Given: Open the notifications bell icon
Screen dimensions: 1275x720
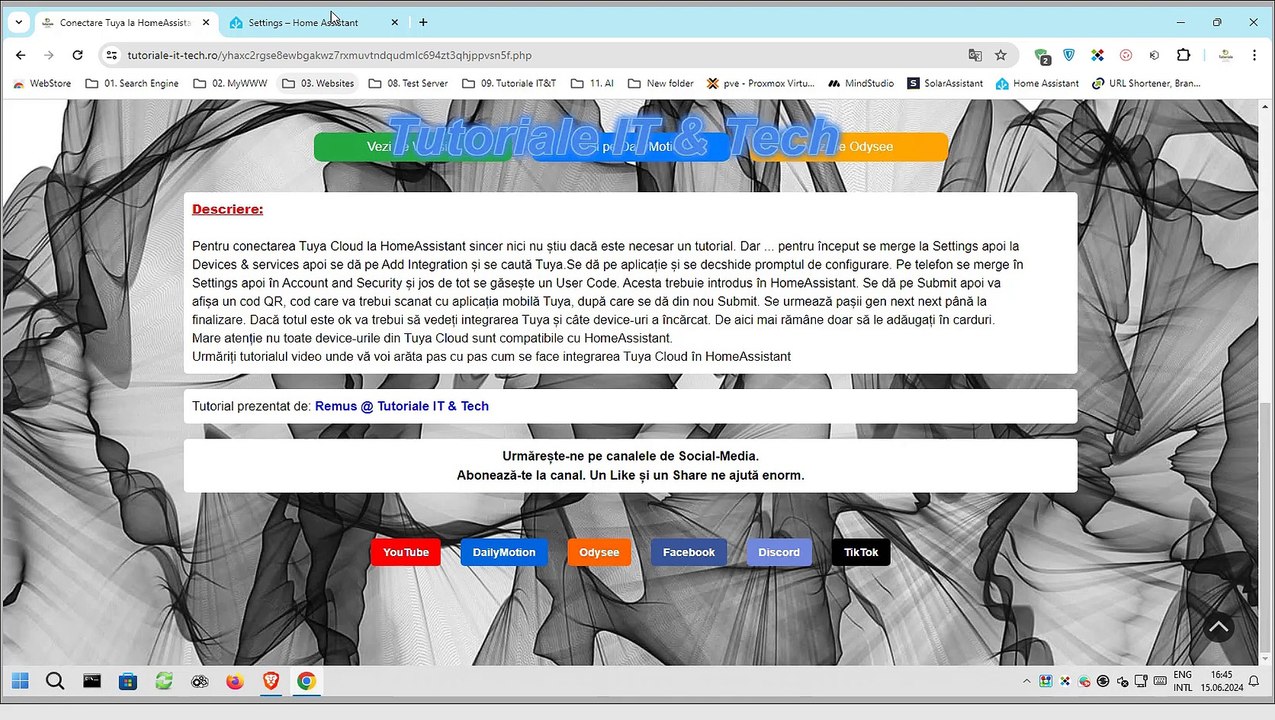Looking at the screenshot, I should [1253, 681].
